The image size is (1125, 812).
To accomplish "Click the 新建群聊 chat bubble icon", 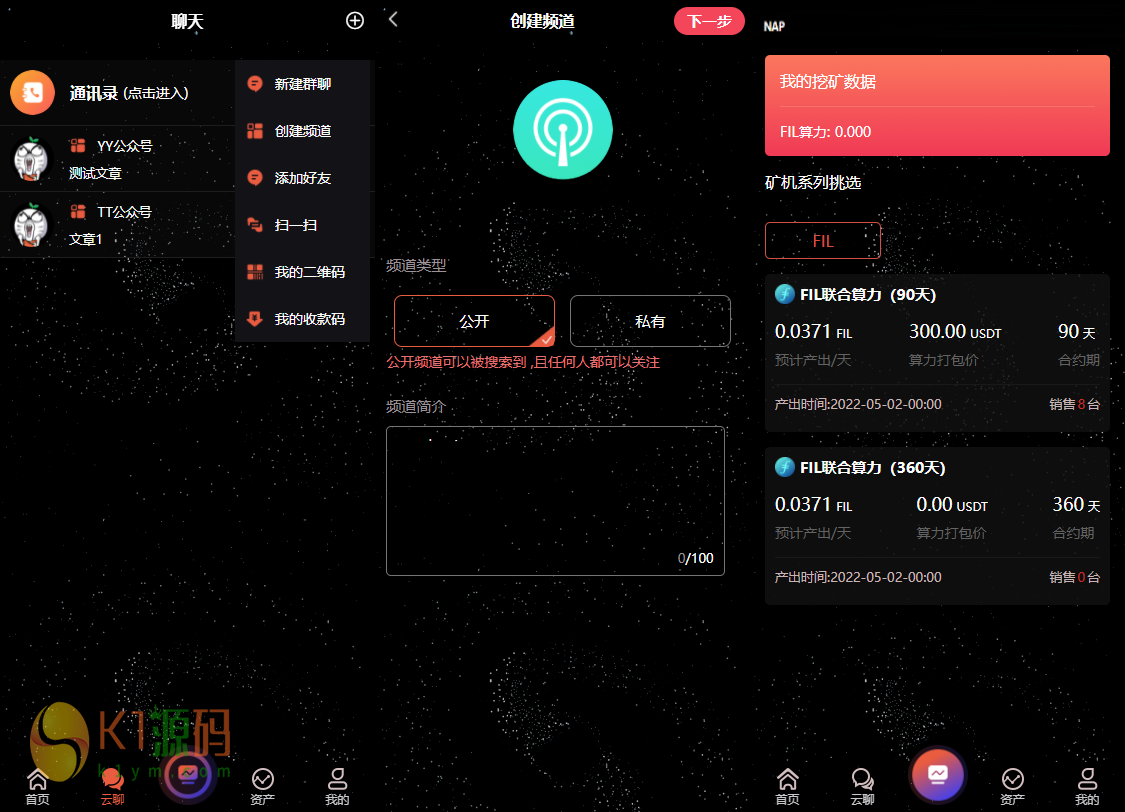I will (255, 84).
